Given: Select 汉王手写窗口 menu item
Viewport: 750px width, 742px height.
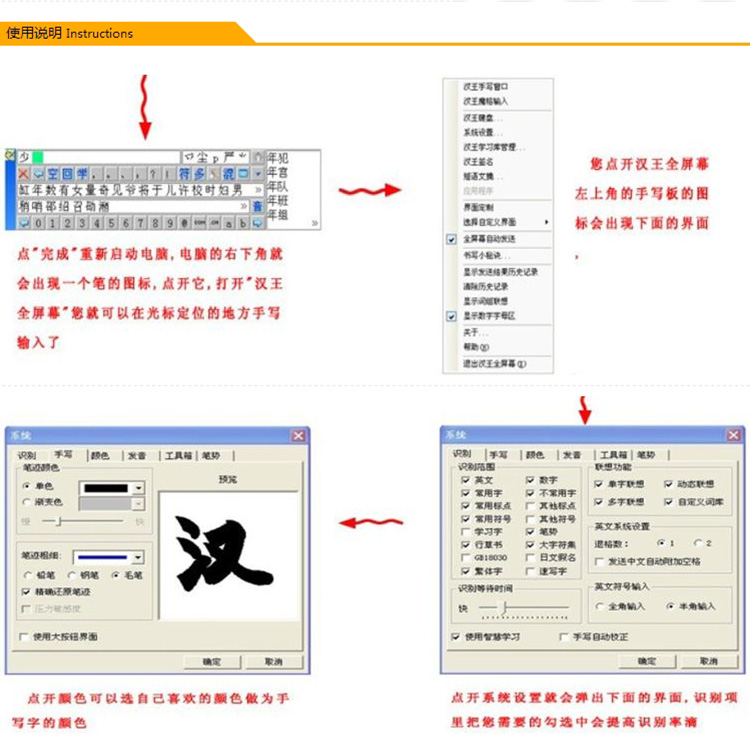Looking at the screenshot, I should (x=485, y=87).
